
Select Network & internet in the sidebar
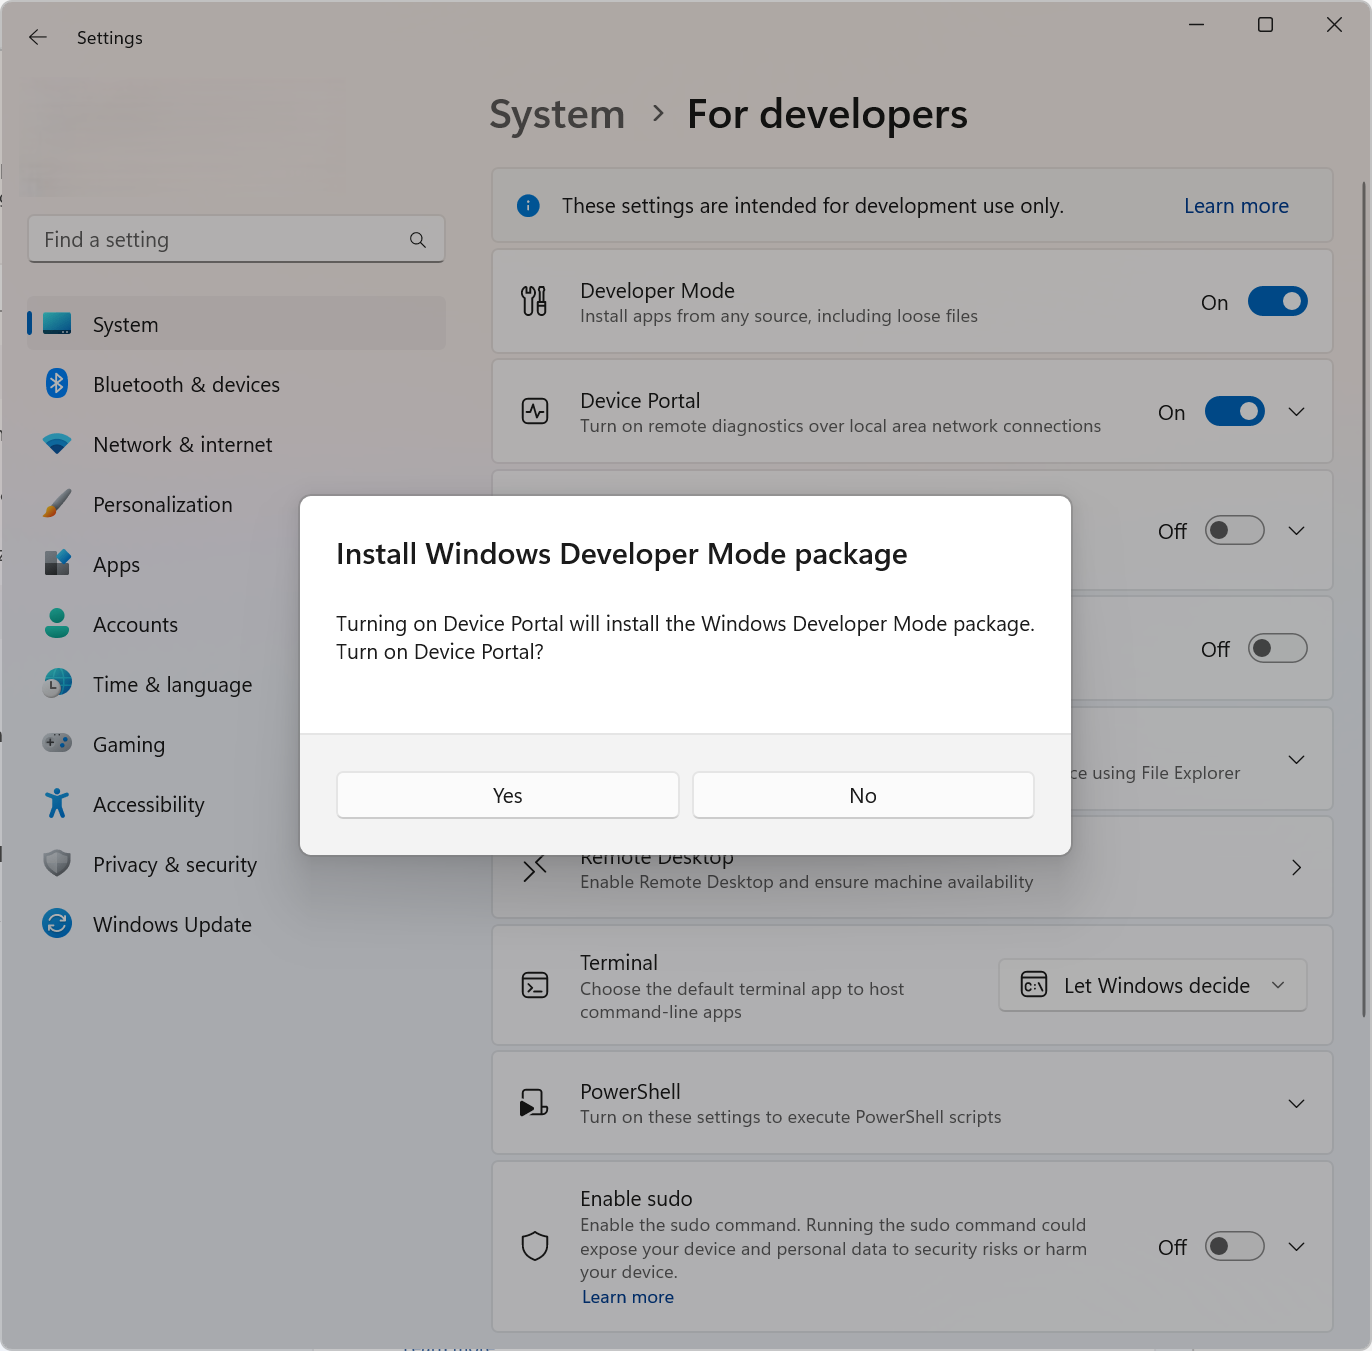pyautogui.click(x=183, y=444)
